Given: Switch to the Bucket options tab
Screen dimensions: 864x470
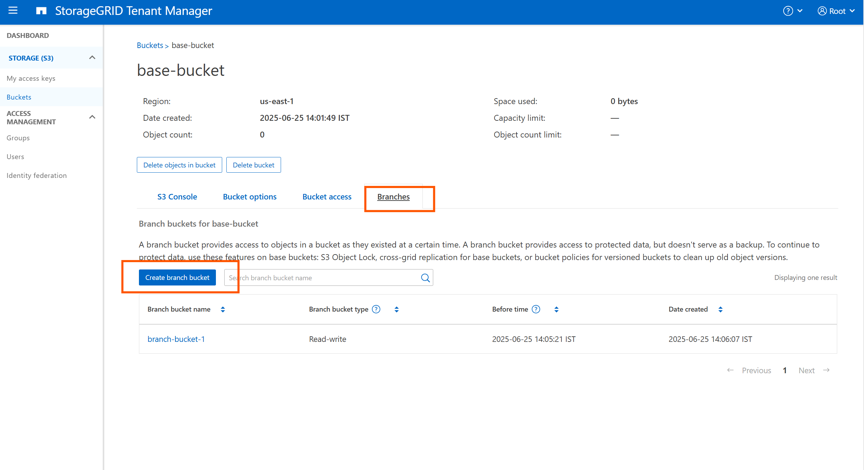Looking at the screenshot, I should pyautogui.click(x=249, y=197).
